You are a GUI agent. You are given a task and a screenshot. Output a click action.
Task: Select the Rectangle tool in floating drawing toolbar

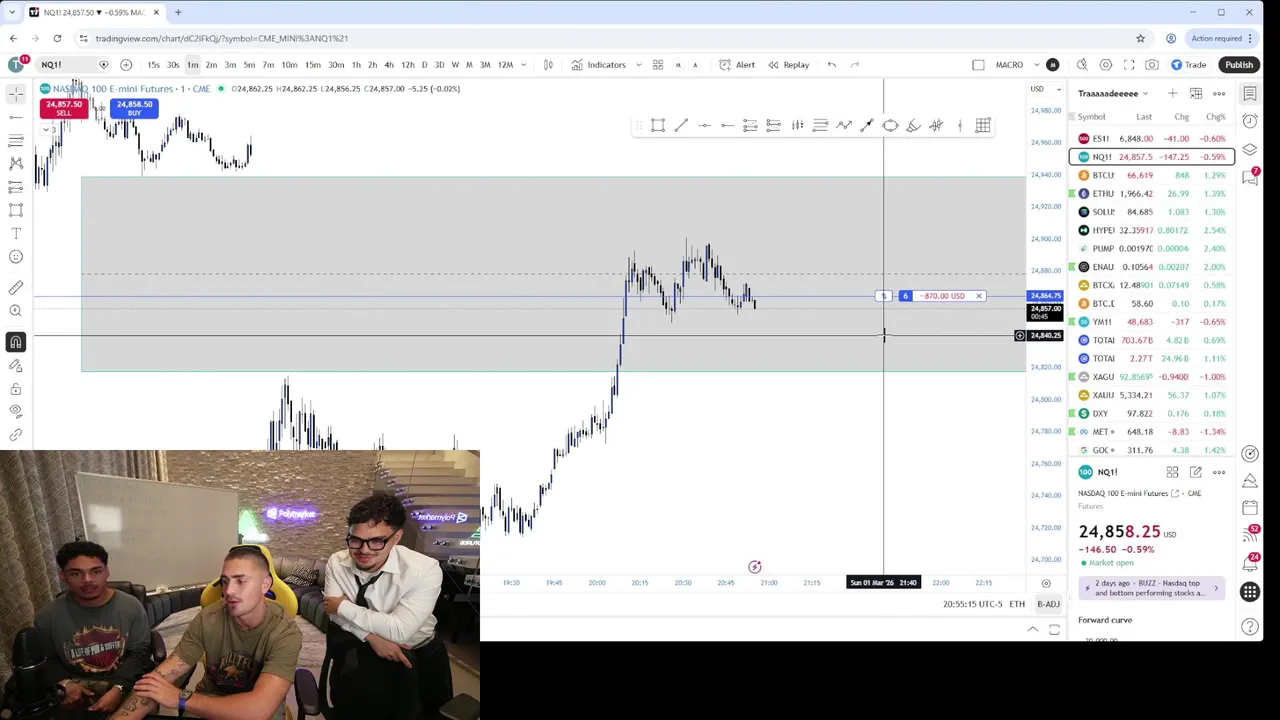[x=658, y=125]
